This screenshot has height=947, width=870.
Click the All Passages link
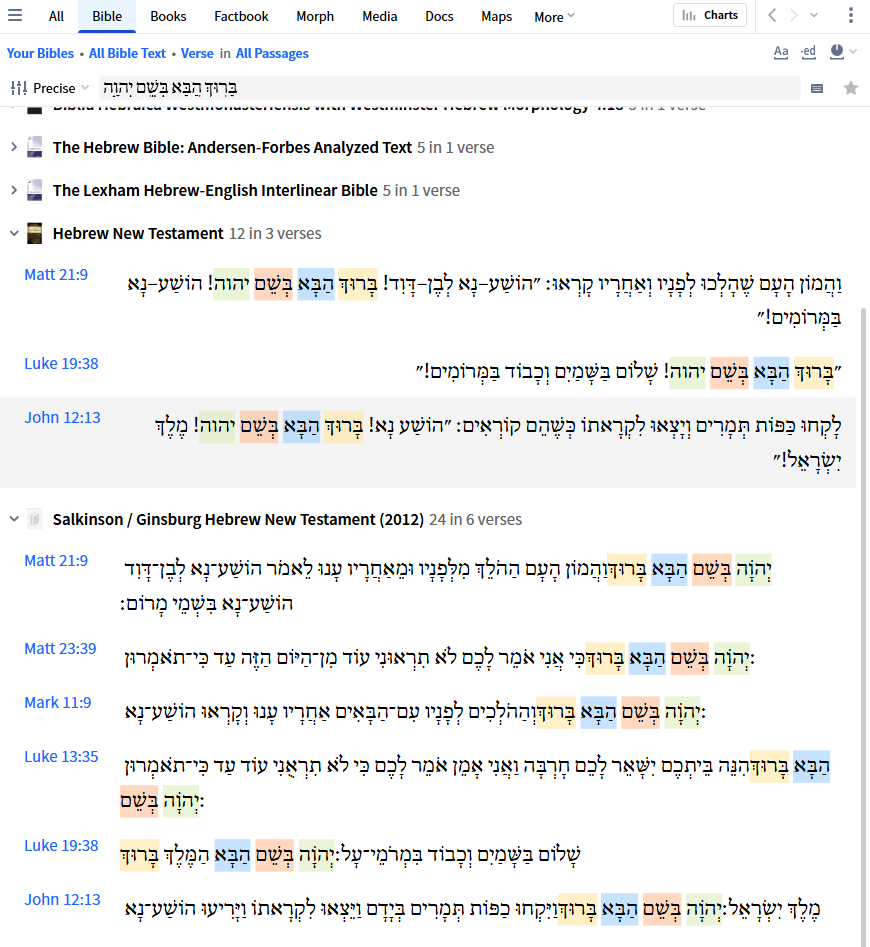272,53
